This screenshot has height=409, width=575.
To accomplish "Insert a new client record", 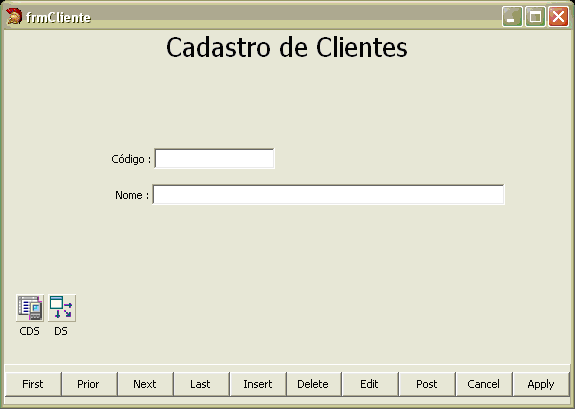I will pyautogui.click(x=258, y=384).
